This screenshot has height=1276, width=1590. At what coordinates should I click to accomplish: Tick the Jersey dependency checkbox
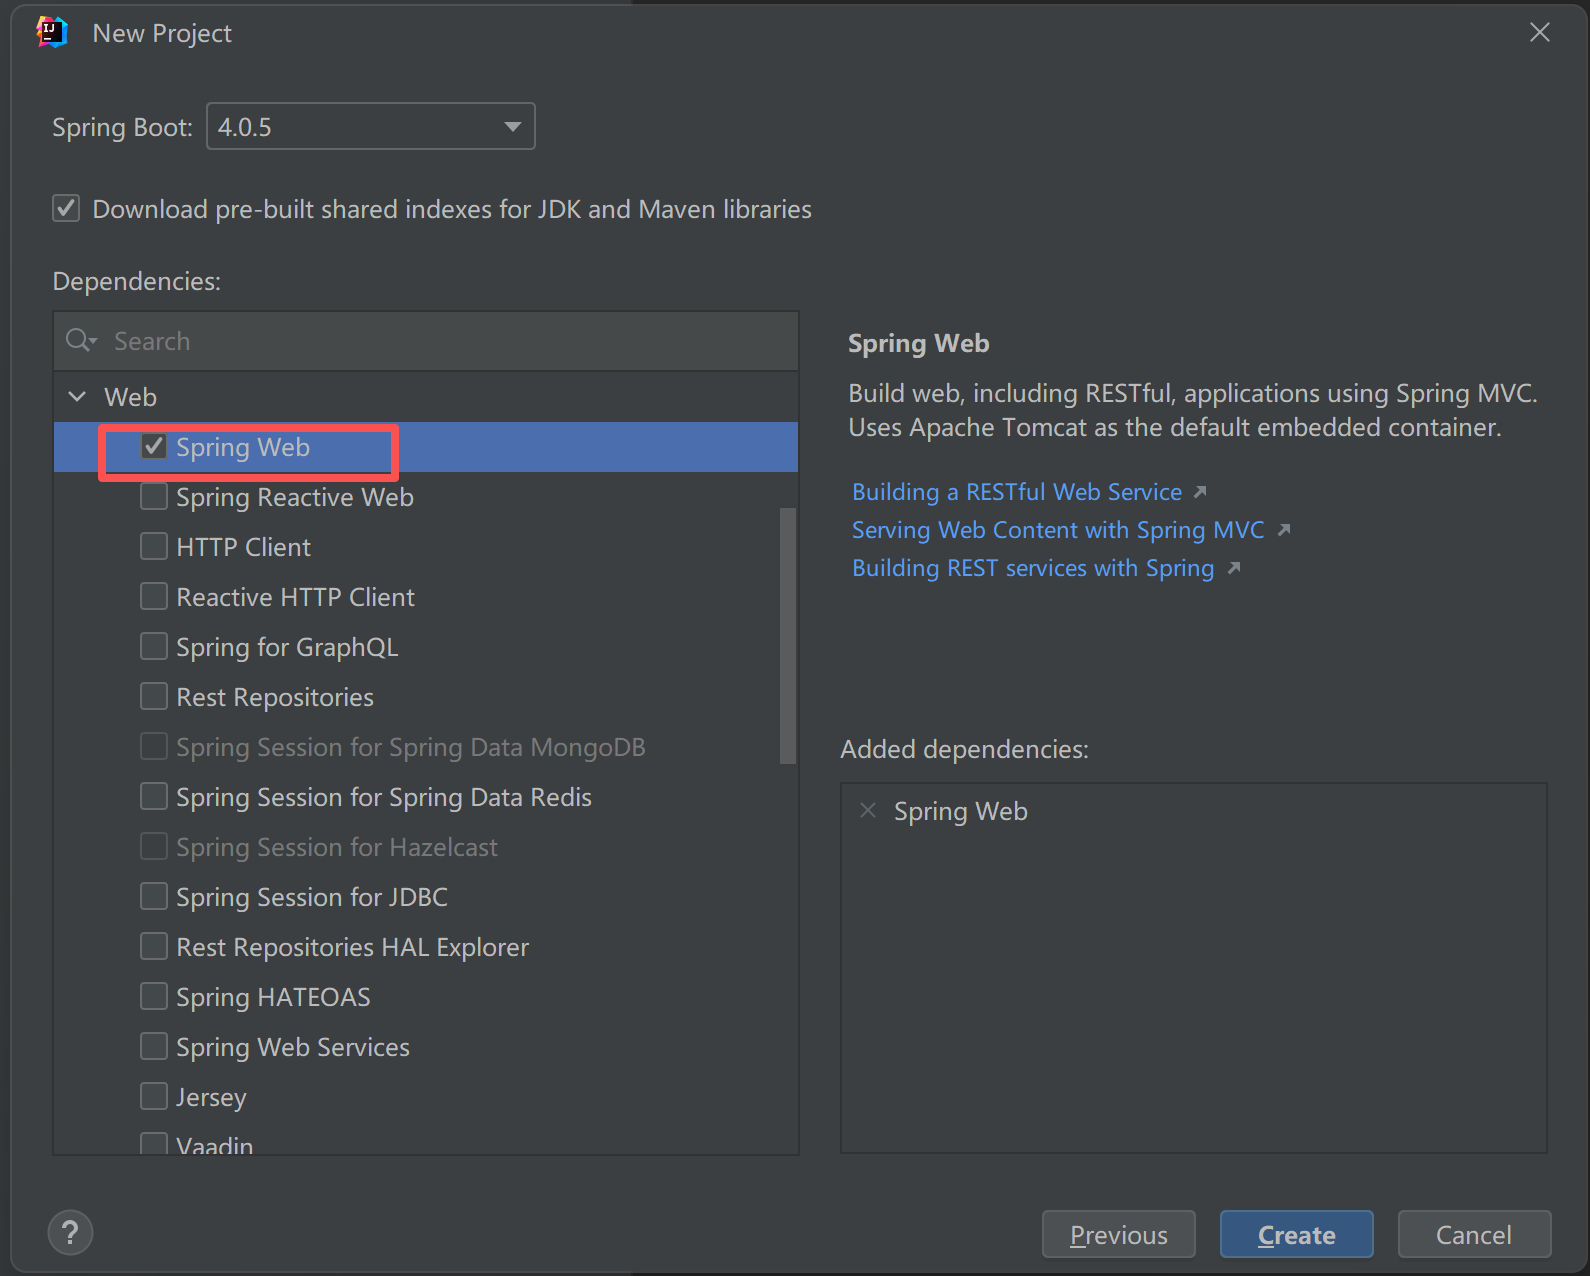point(154,1096)
